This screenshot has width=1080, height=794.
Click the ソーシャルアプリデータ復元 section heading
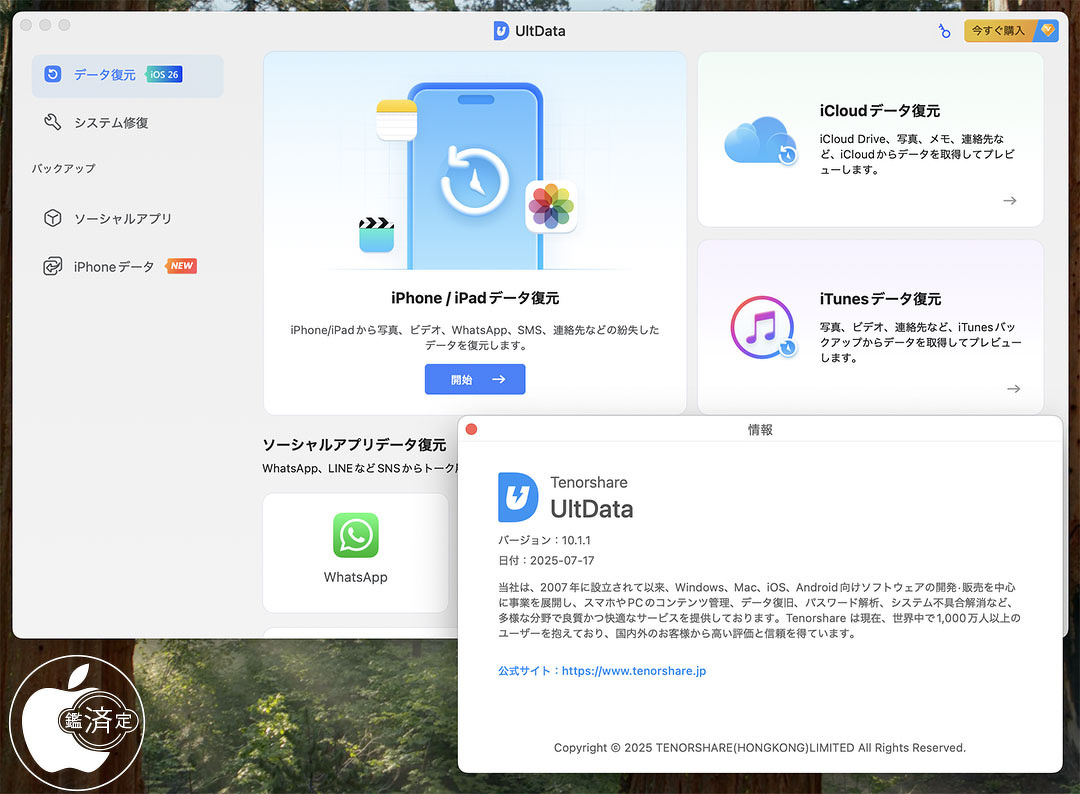[355, 445]
